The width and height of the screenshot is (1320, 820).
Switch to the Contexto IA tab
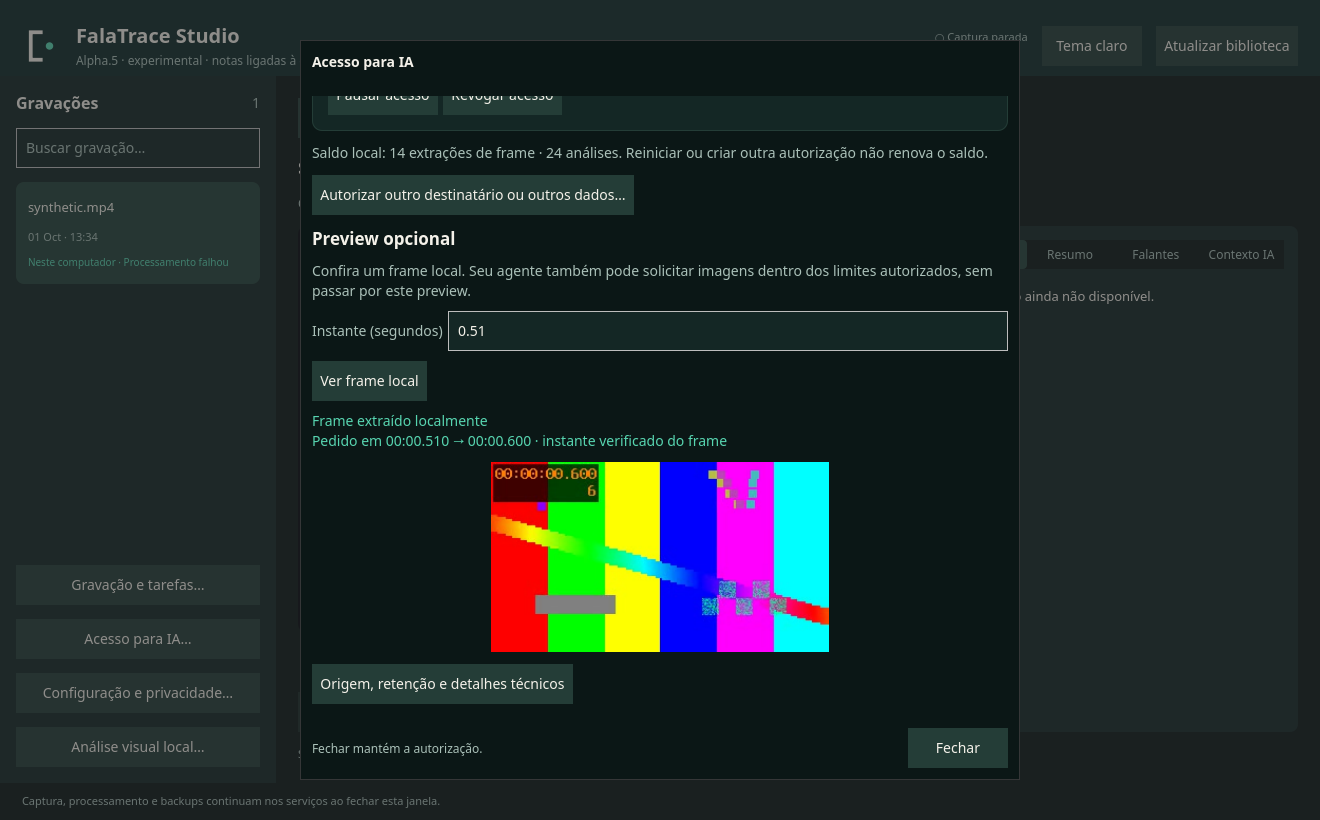click(x=1241, y=255)
